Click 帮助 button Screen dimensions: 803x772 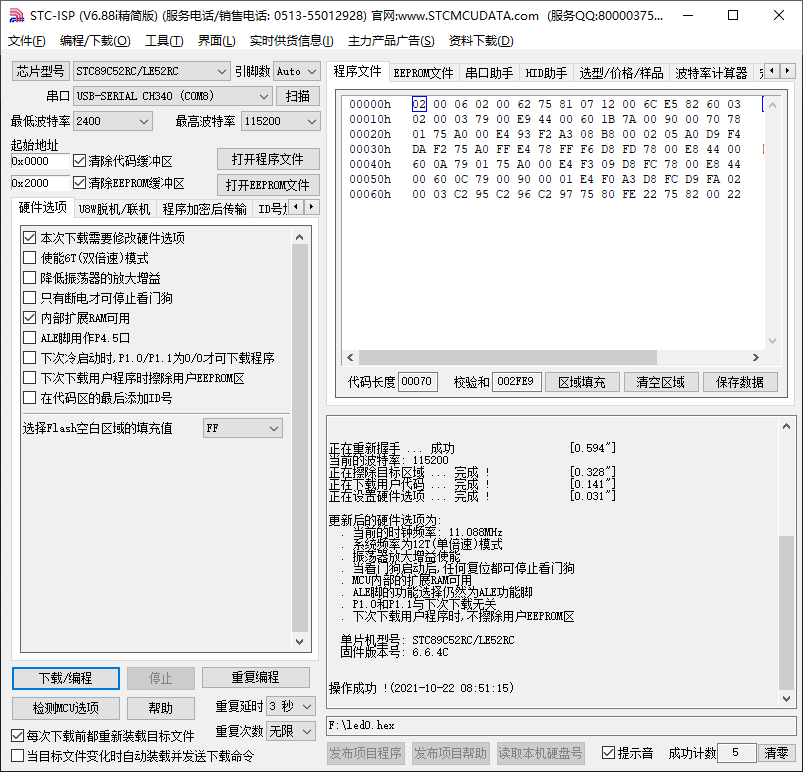point(161,708)
